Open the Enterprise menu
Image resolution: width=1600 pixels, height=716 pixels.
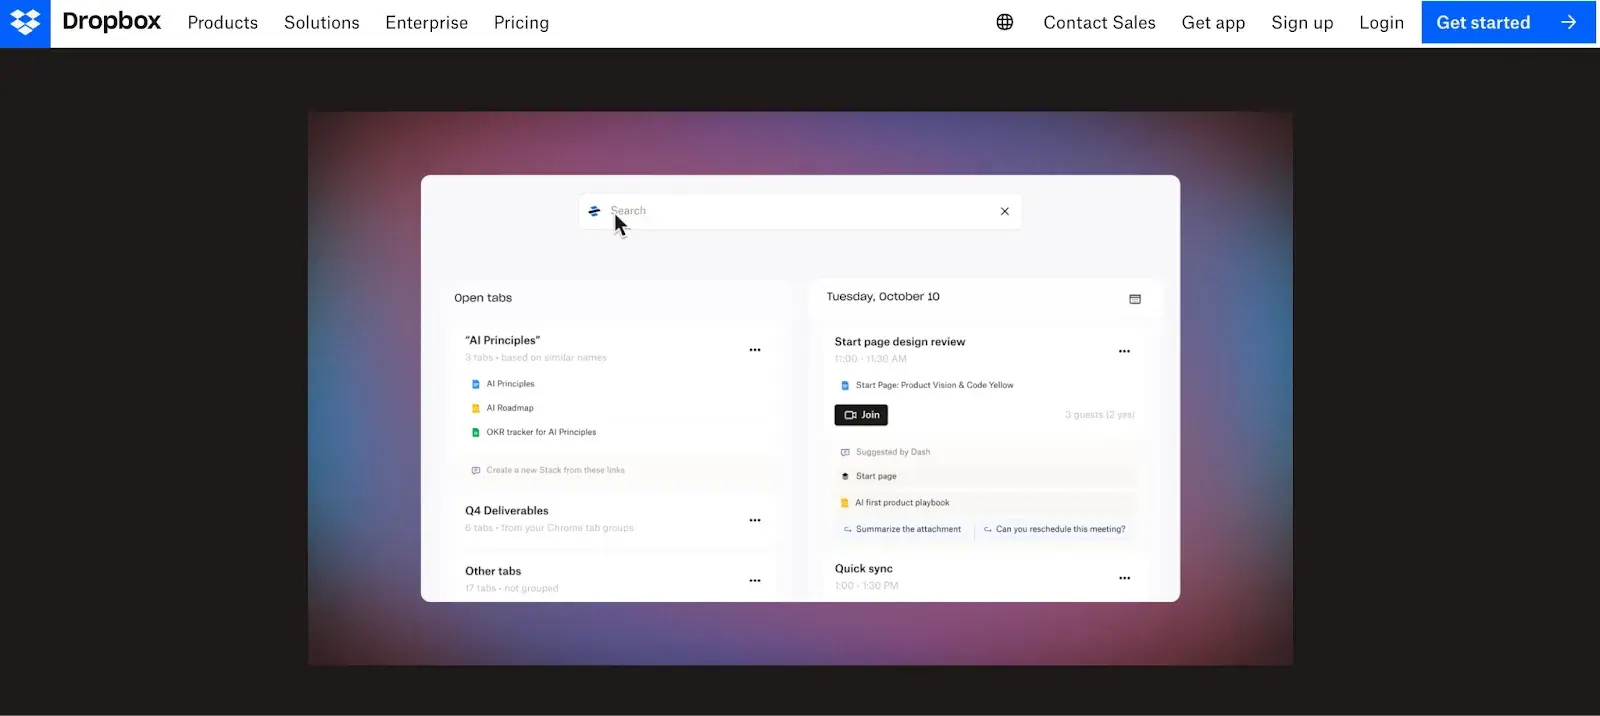pyautogui.click(x=426, y=22)
